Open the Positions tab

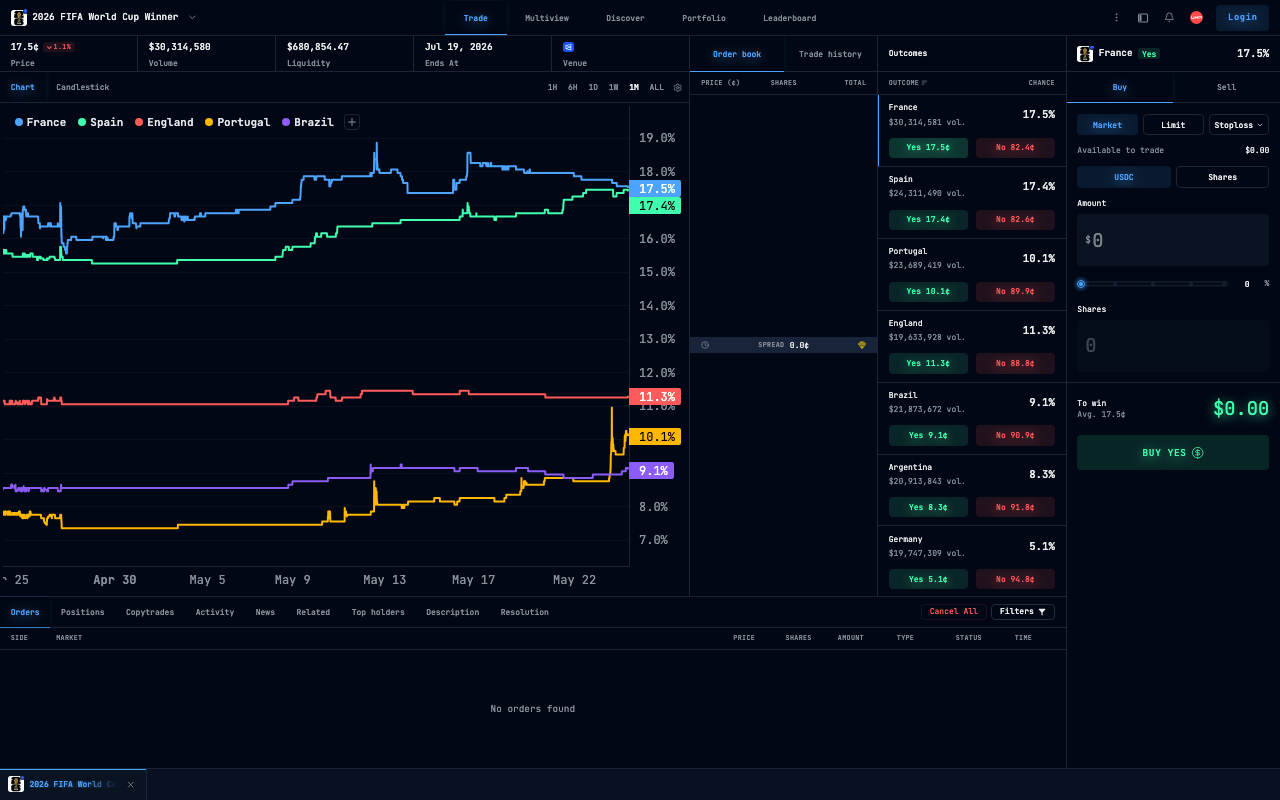82,612
